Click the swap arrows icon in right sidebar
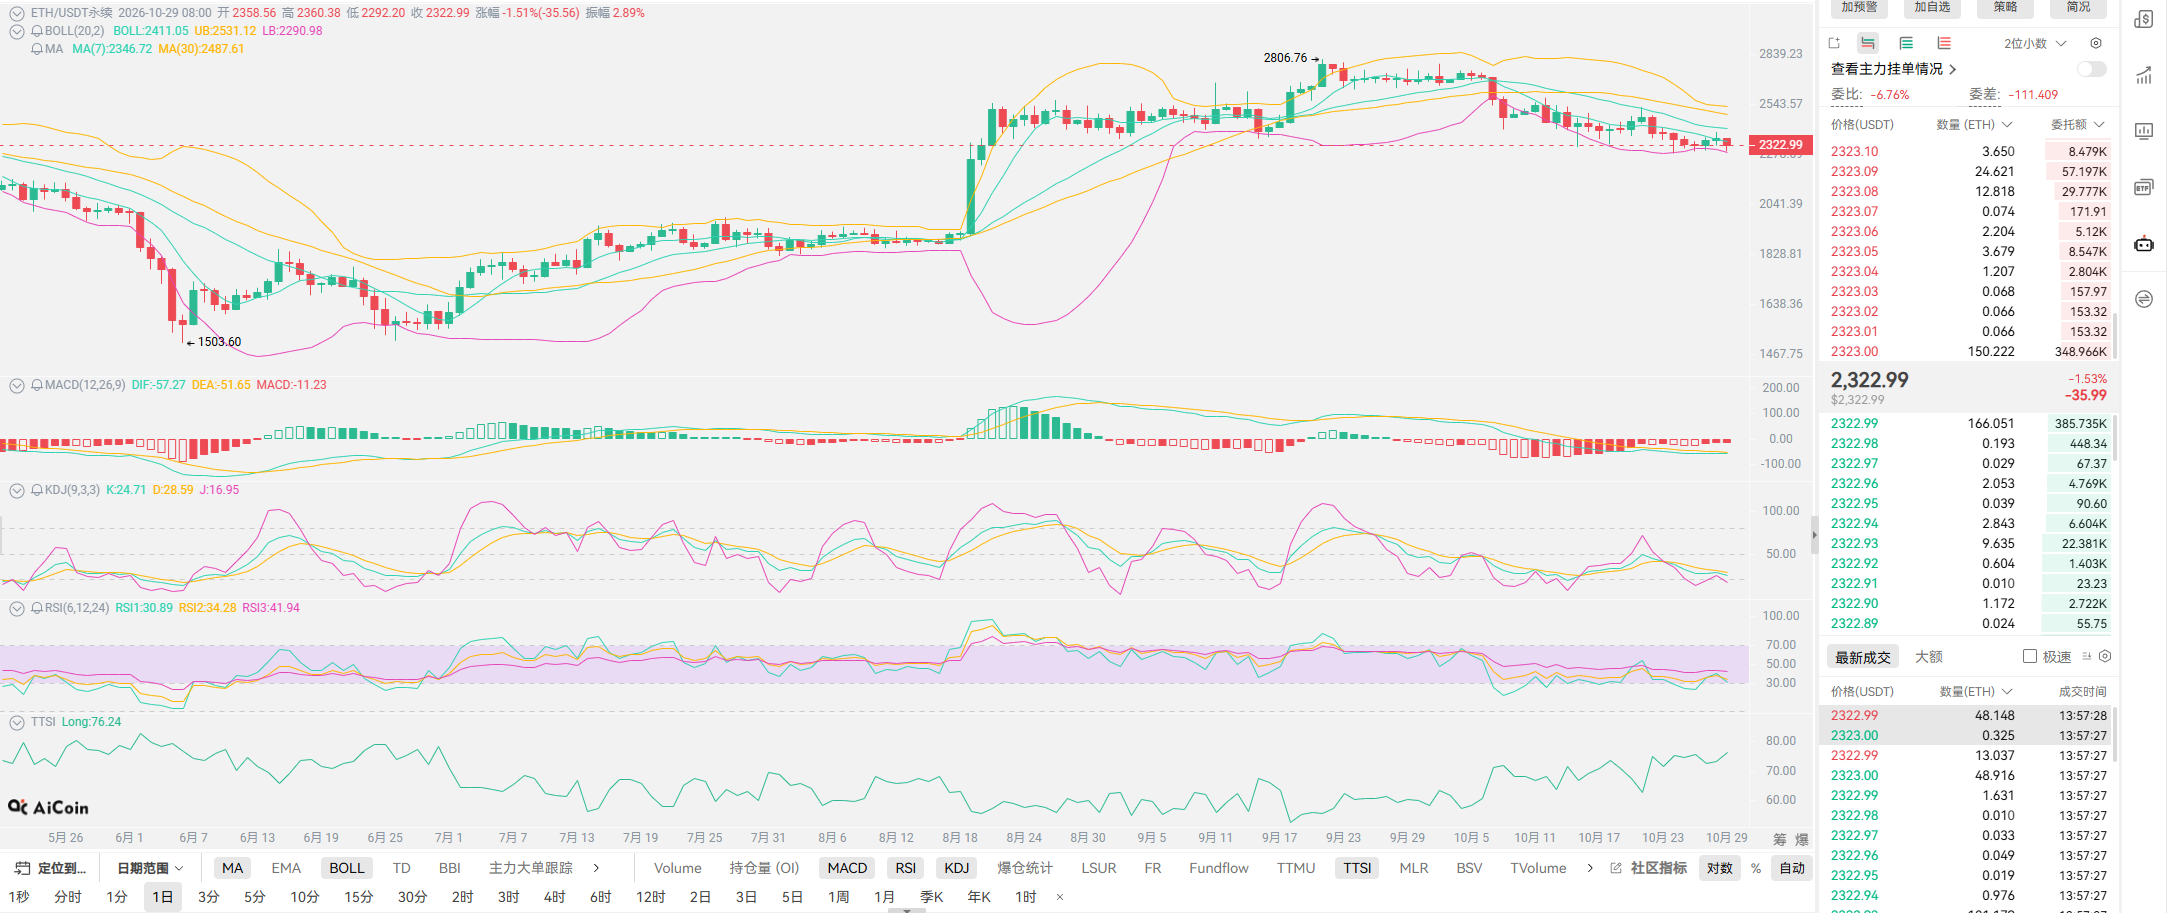Image resolution: width=2167 pixels, height=913 pixels. (x=2144, y=299)
